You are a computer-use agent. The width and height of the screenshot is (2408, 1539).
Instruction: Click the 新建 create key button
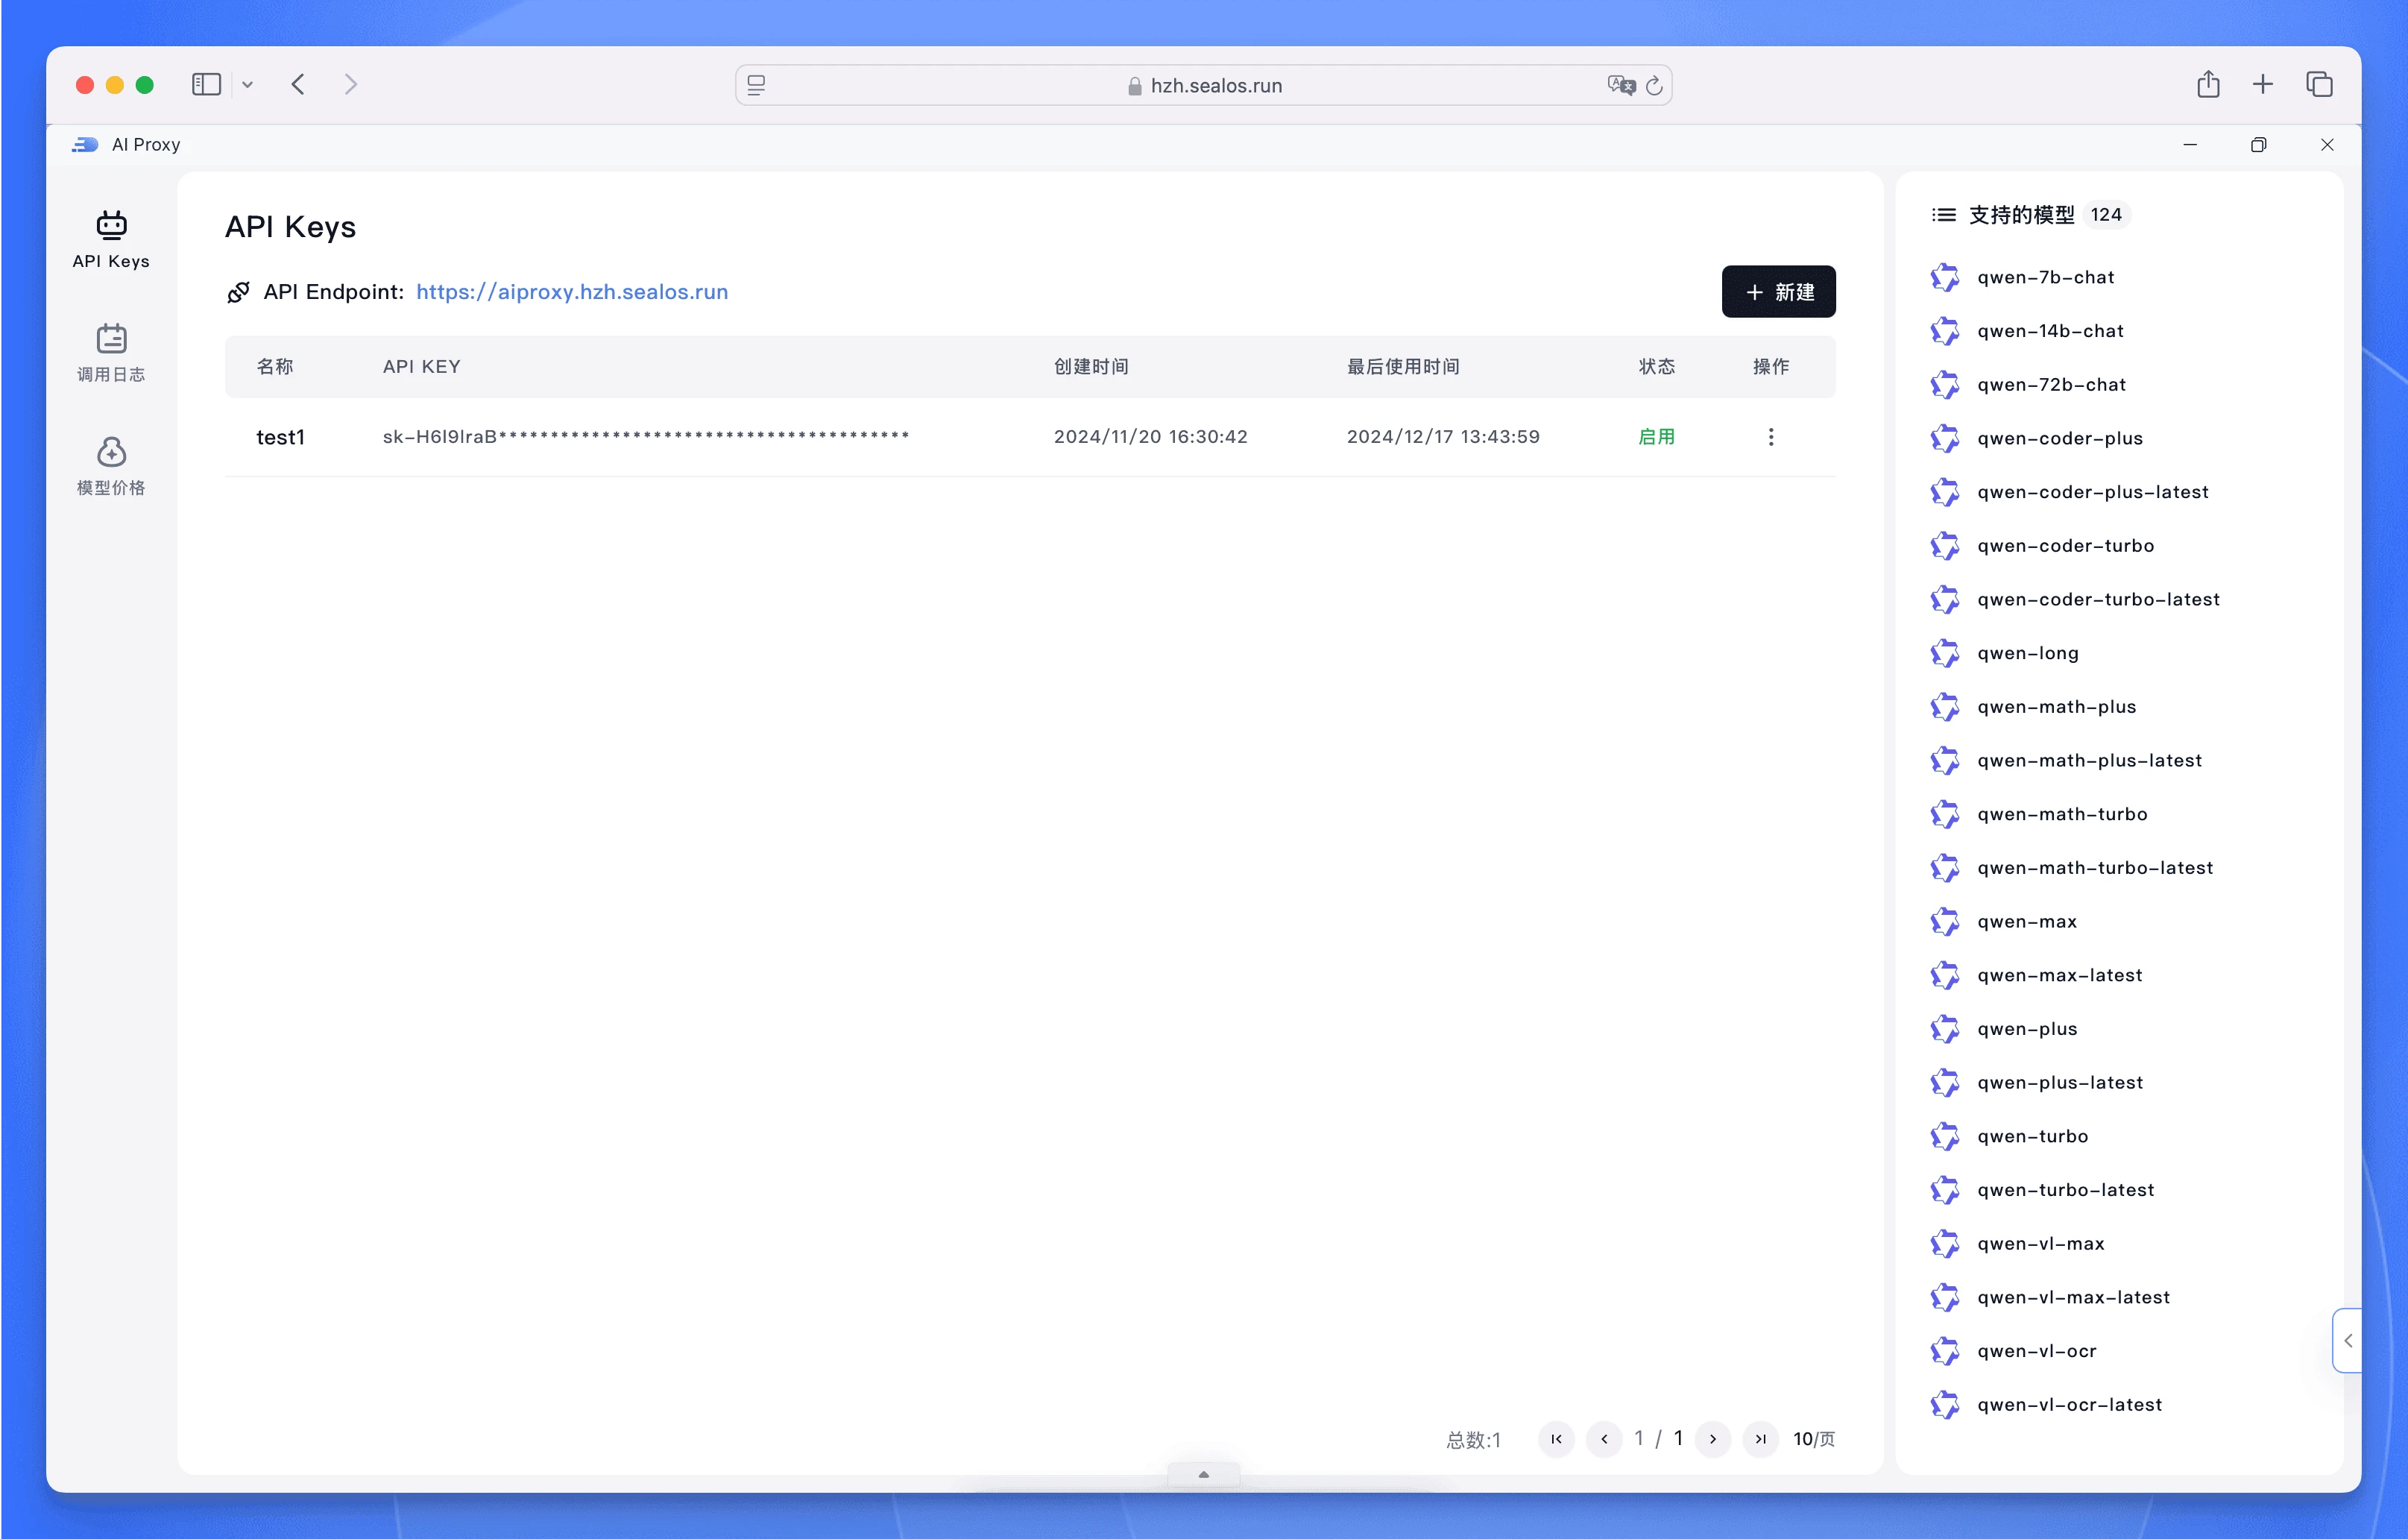(x=1778, y=291)
